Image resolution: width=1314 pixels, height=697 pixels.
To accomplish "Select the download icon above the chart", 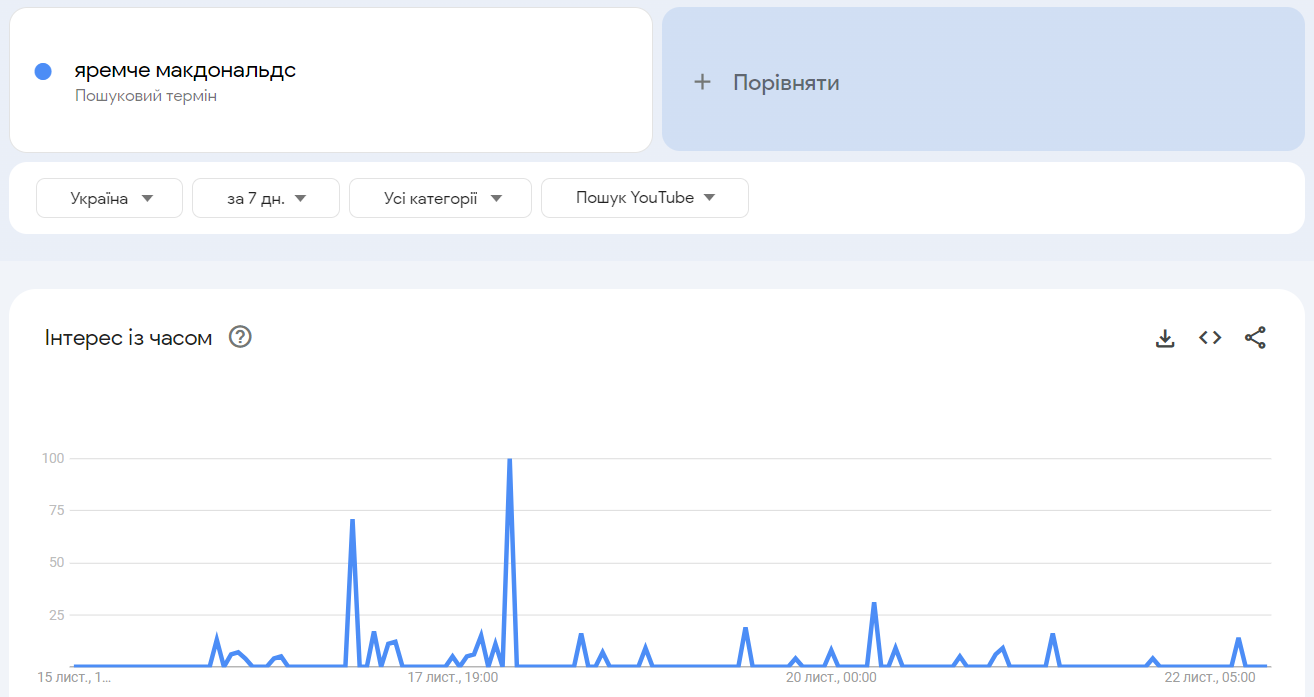I will pos(1165,338).
